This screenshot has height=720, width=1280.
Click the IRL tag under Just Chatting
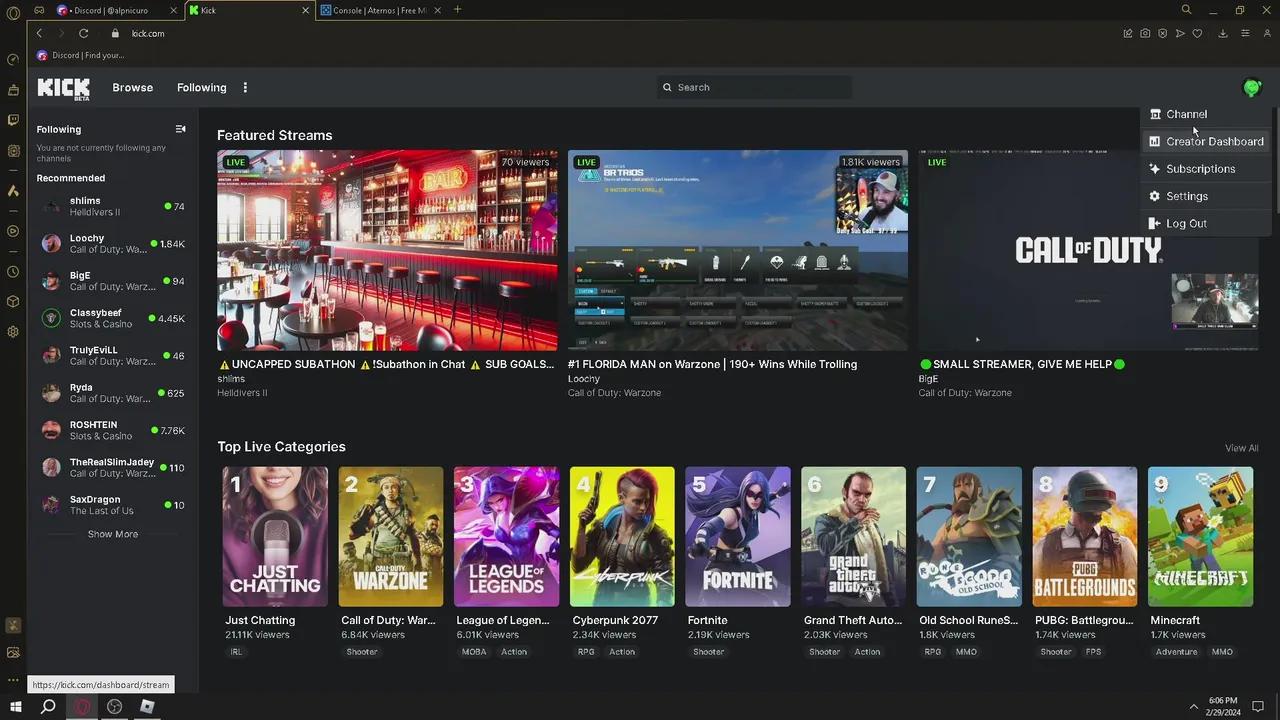pos(236,652)
